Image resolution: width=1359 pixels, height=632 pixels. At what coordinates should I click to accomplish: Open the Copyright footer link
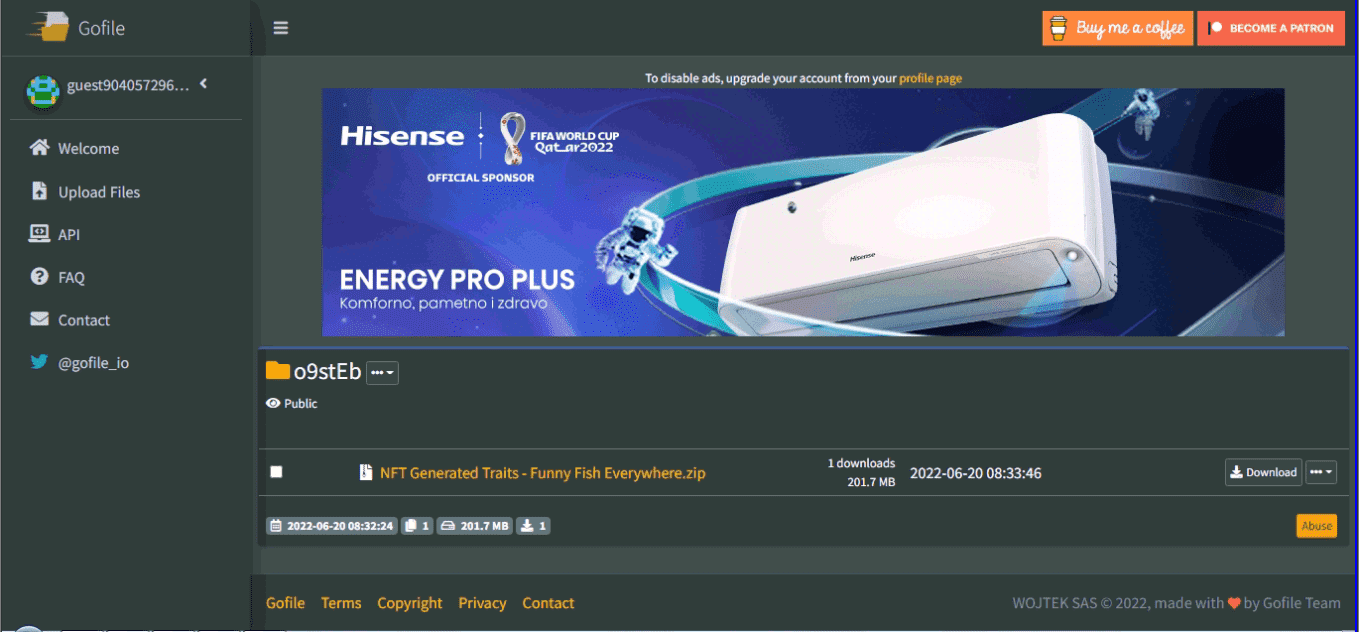point(410,603)
